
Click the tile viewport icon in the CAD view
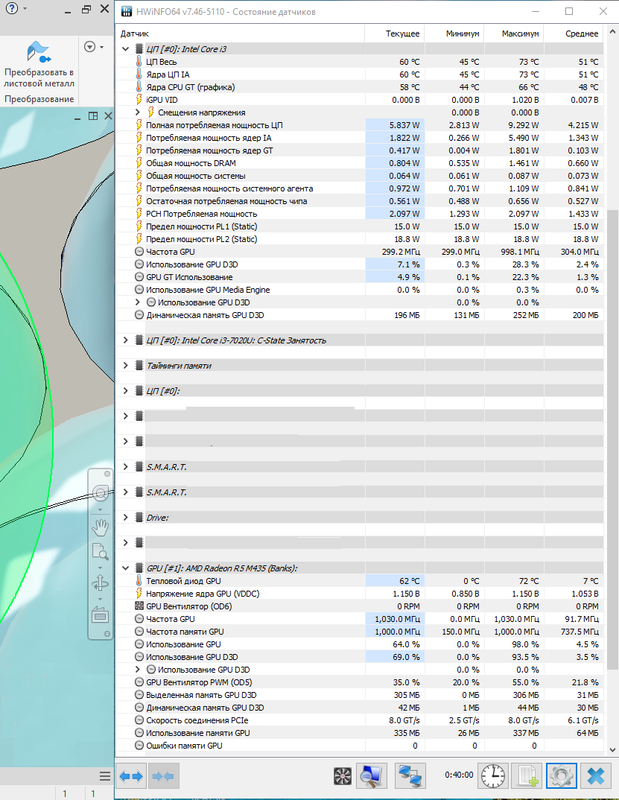(x=93, y=116)
